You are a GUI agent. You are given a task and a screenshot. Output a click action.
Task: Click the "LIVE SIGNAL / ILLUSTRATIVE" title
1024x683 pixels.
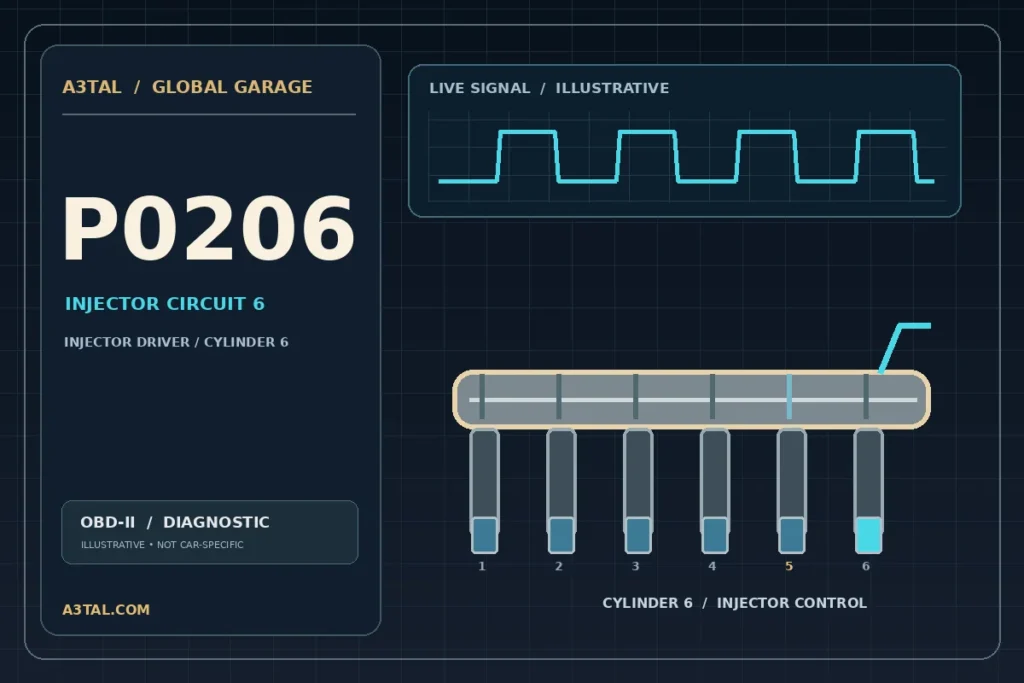coord(549,88)
